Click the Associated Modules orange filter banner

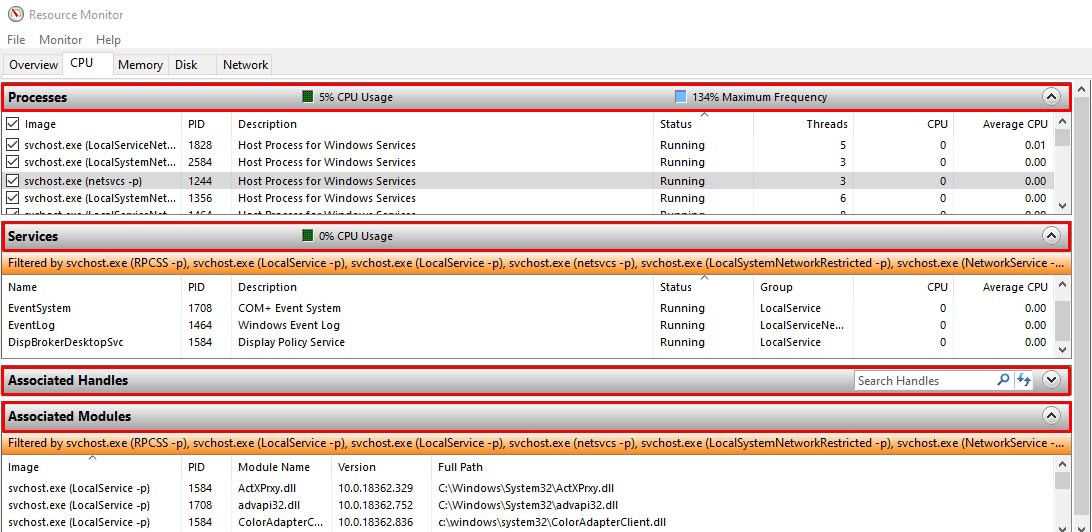click(x=536, y=443)
